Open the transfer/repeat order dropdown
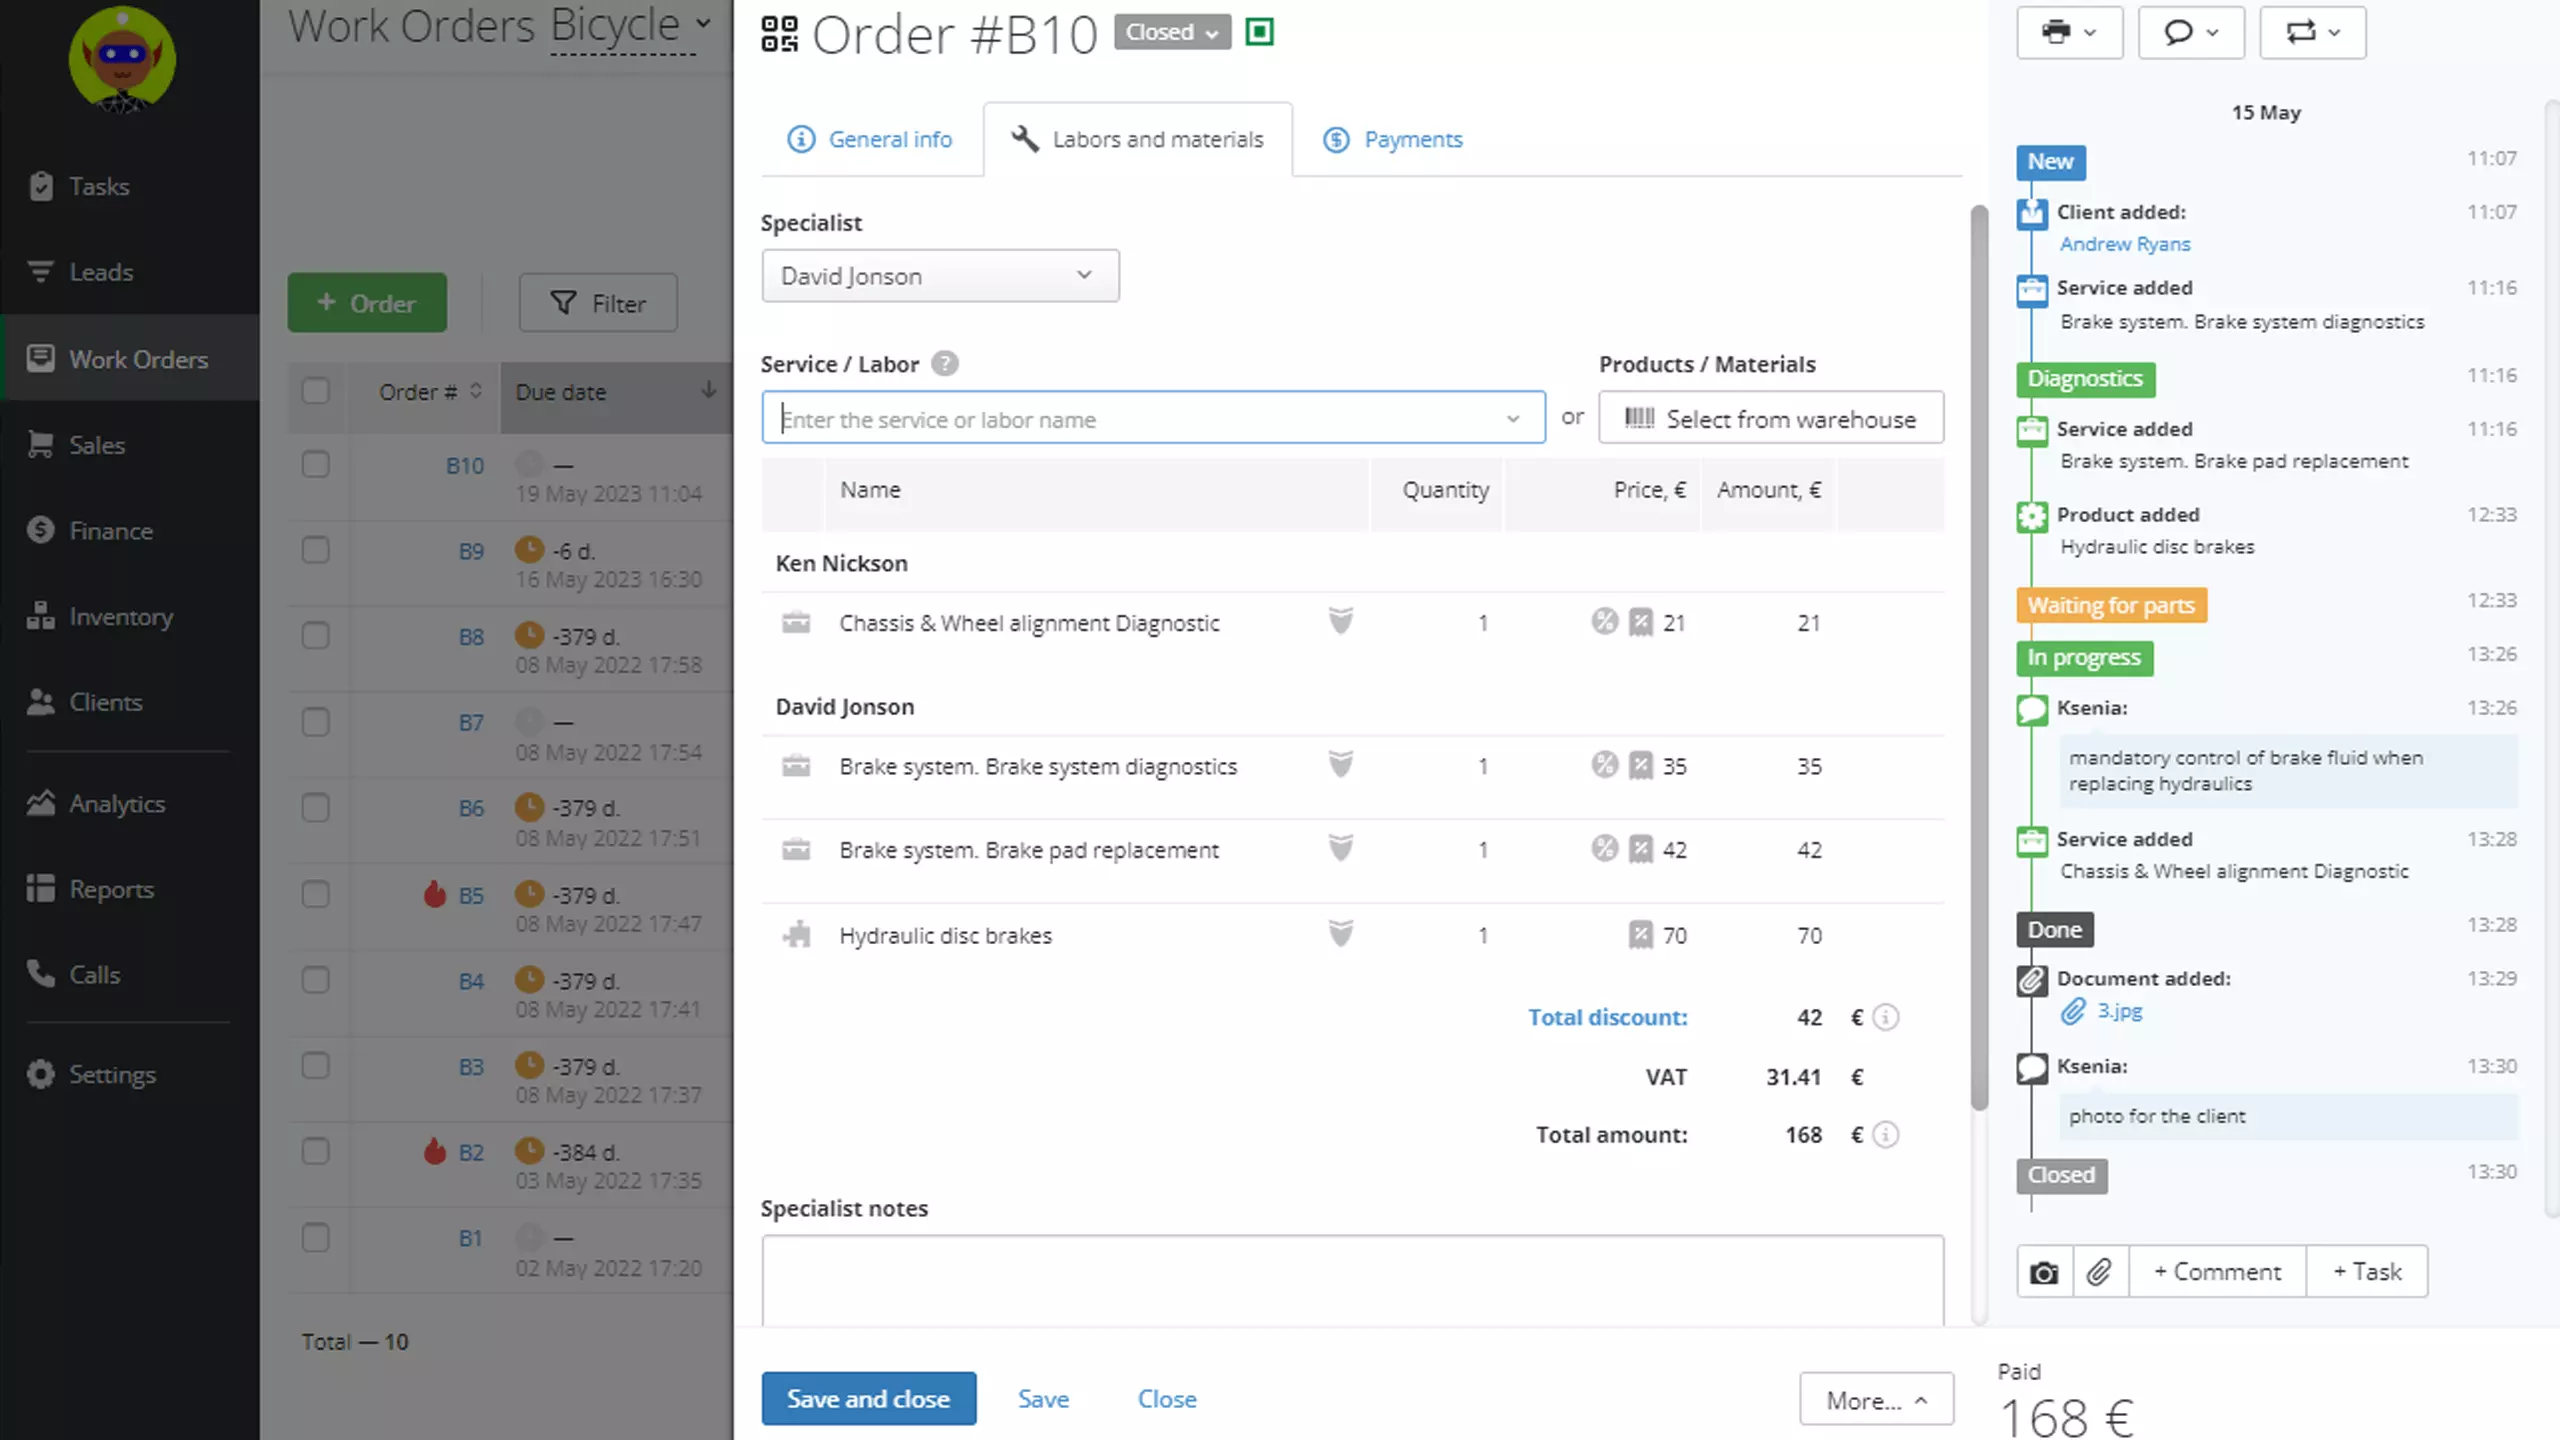The width and height of the screenshot is (2560, 1440). click(x=2312, y=32)
